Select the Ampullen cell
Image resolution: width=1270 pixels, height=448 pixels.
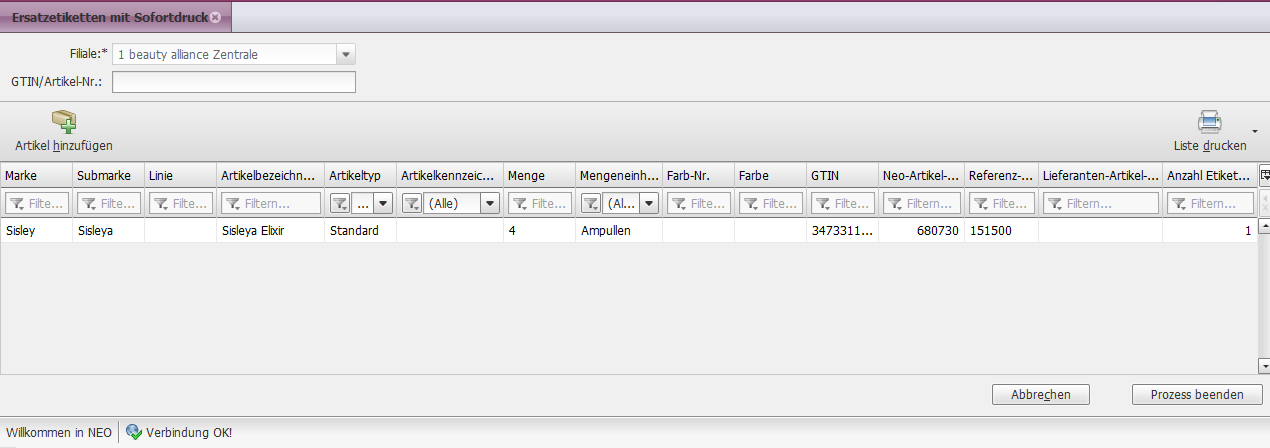(618, 231)
